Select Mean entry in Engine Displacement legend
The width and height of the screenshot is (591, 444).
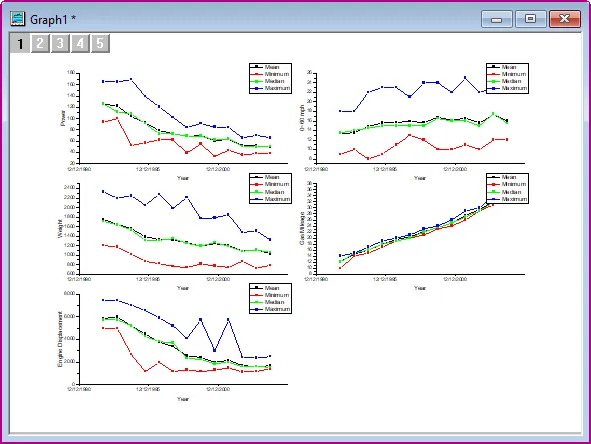[x=266, y=288]
